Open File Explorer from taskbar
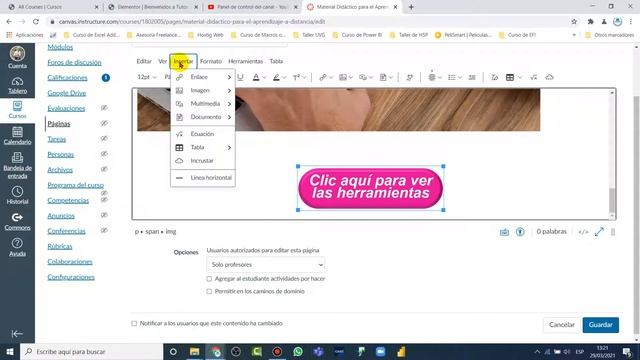 (194, 351)
